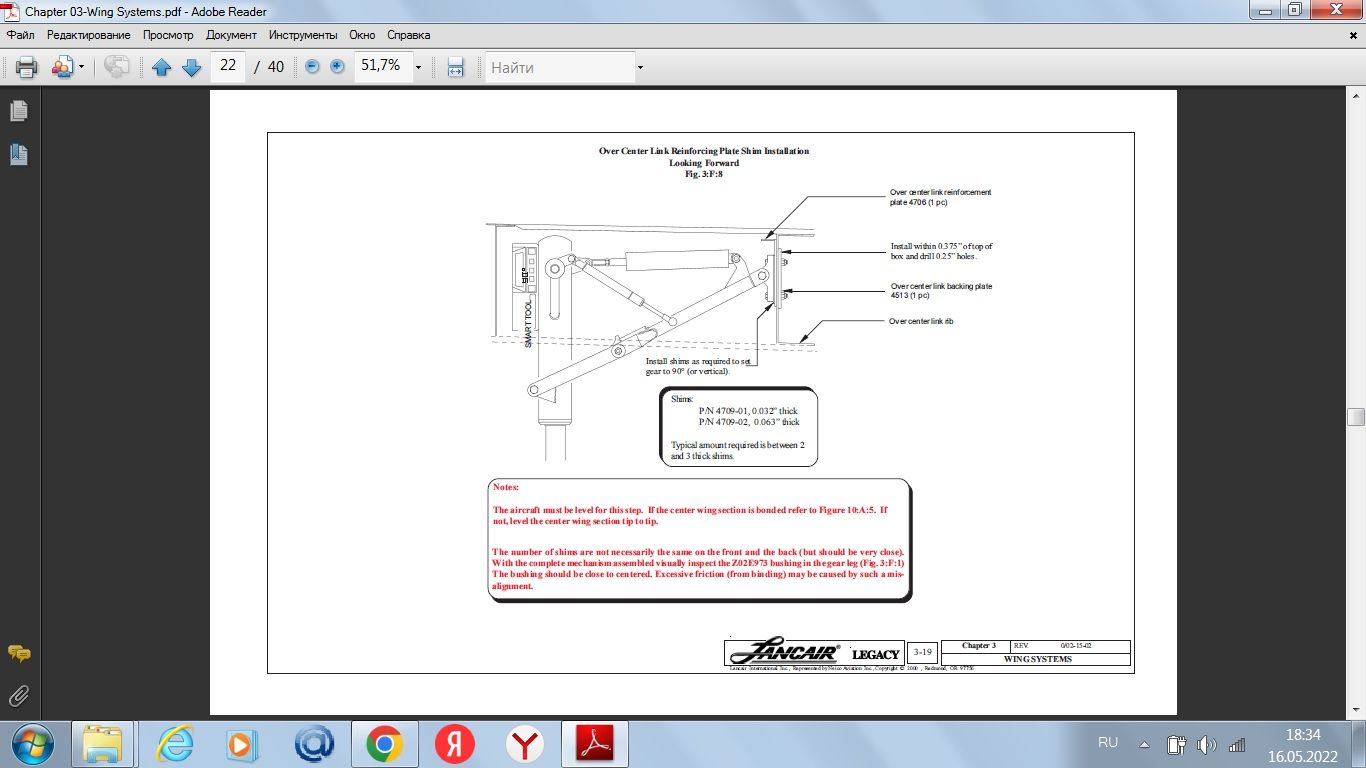Click the fit-width scrolling mode icon

[x=455, y=67]
